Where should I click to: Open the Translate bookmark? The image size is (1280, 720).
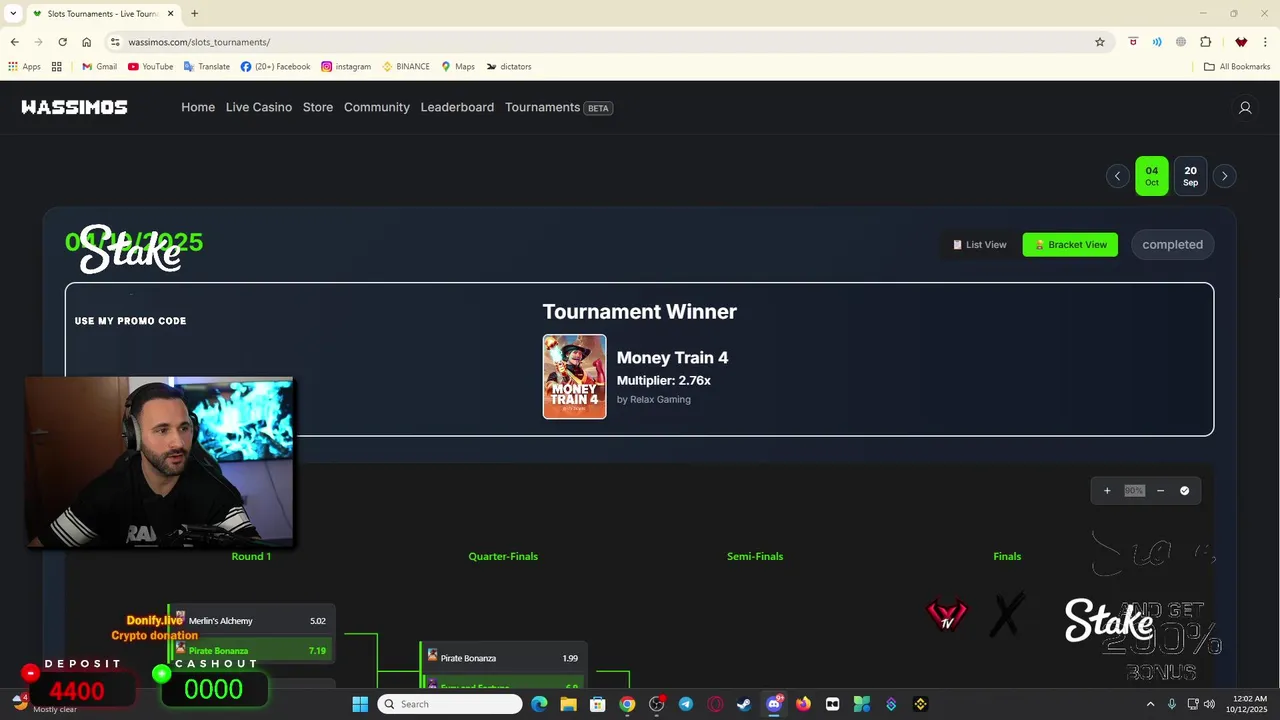(207, 67)
